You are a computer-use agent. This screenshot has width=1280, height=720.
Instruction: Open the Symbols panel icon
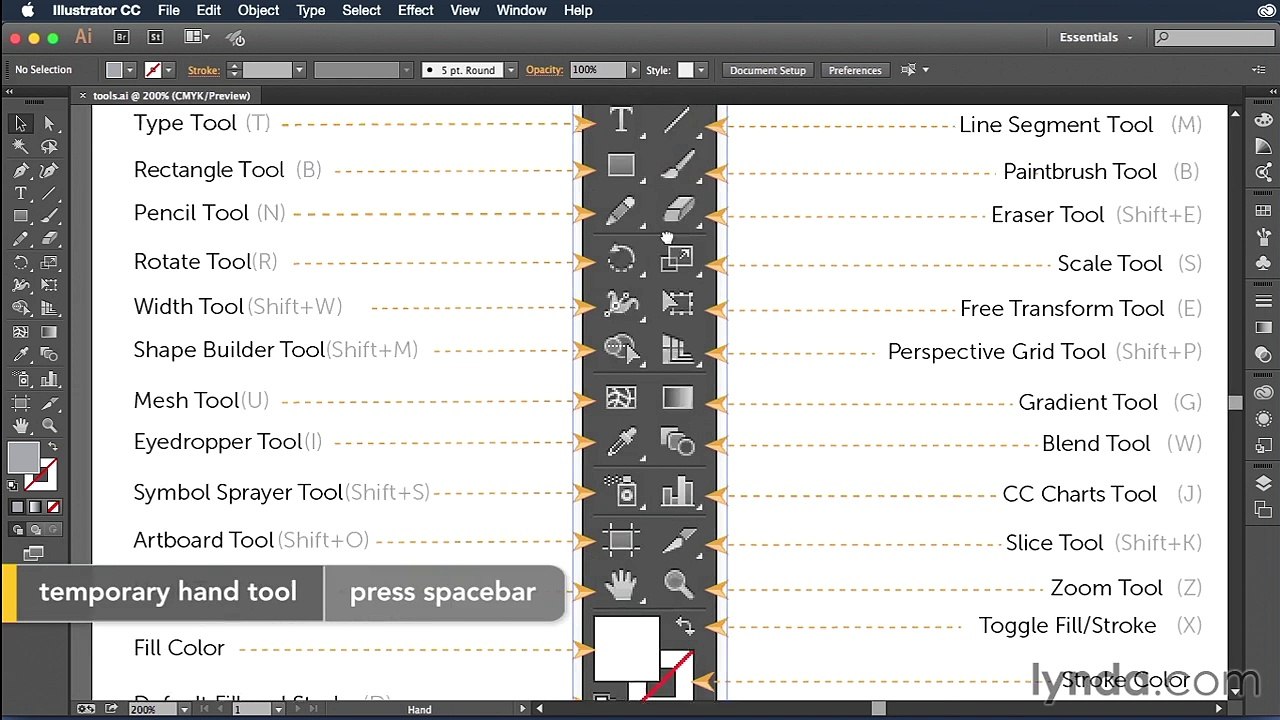(1263, 263)
